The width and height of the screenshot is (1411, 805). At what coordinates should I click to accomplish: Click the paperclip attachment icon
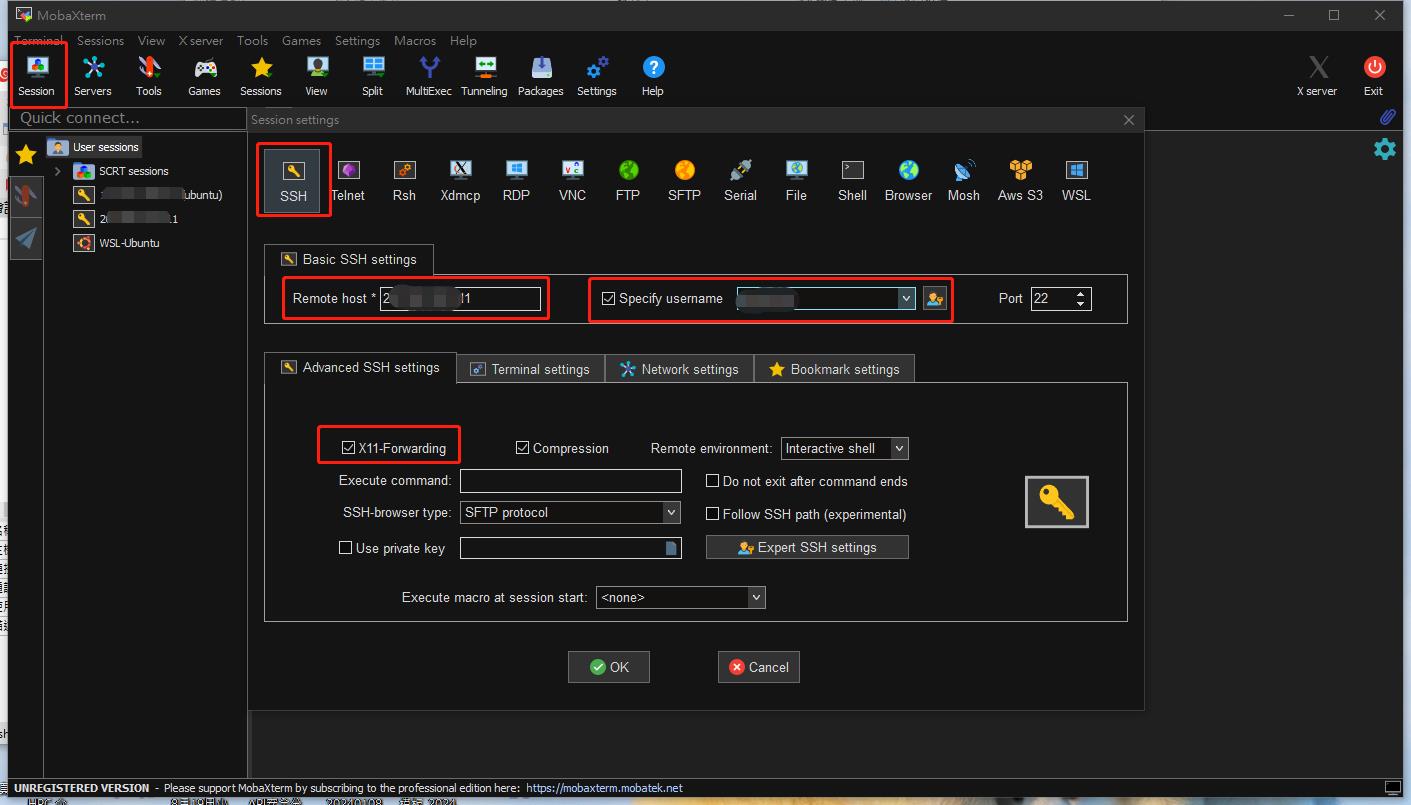[1388, 117]
